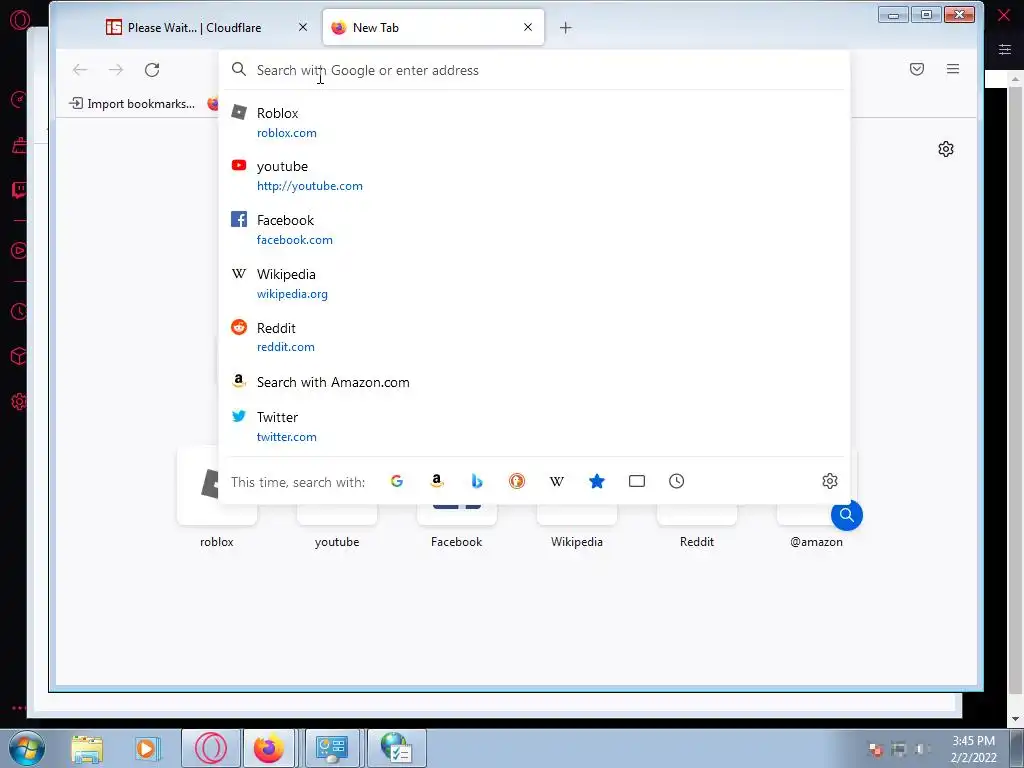1024x768 pixels.
Task: Search this time with DuckDuckGo icon
Action: (x=517, y=481)
